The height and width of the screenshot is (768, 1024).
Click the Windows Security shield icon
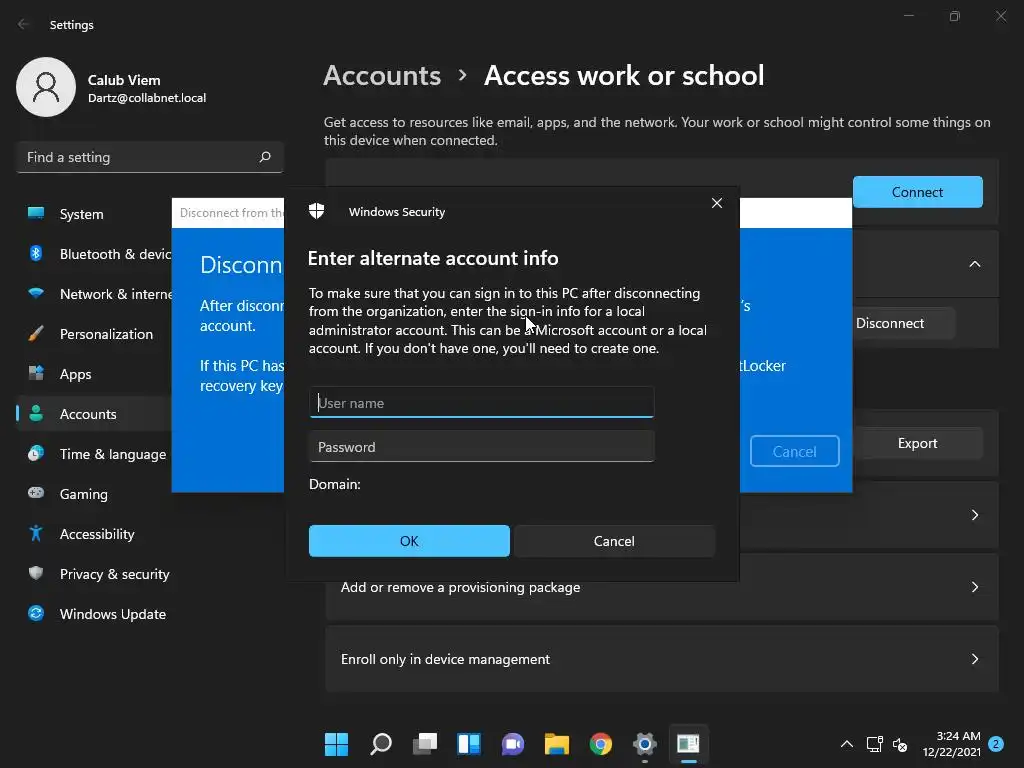click(x=316, y=211)
